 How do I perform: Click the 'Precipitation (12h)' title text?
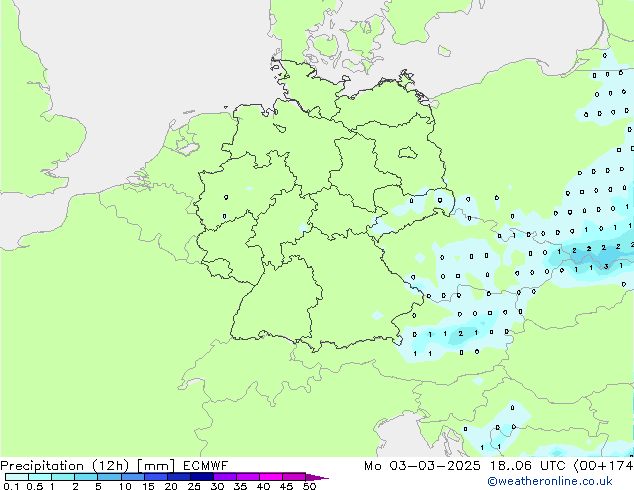[65, 466]
